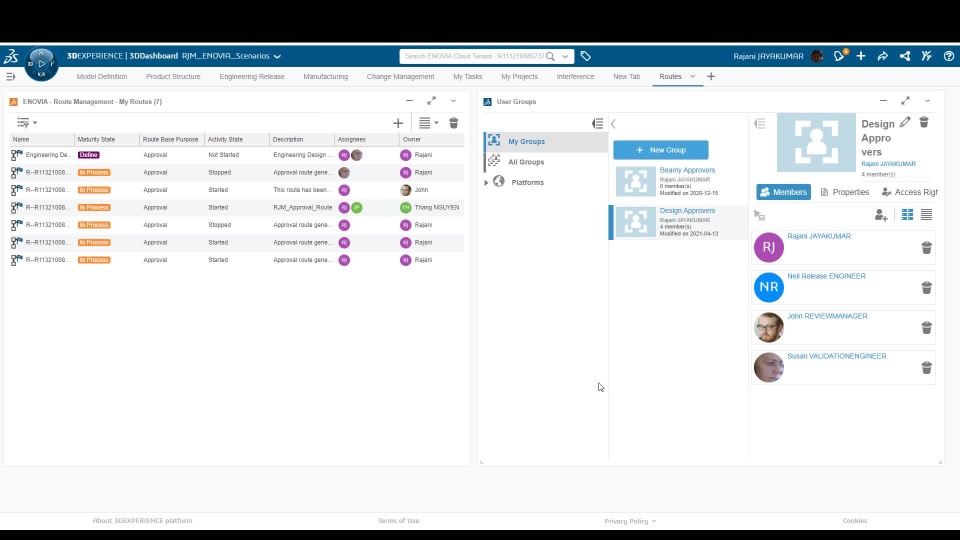The width and height of the screenshot is (960, 540).
Task: Switch to the Model Definition tab
Action: click(102, 77)
